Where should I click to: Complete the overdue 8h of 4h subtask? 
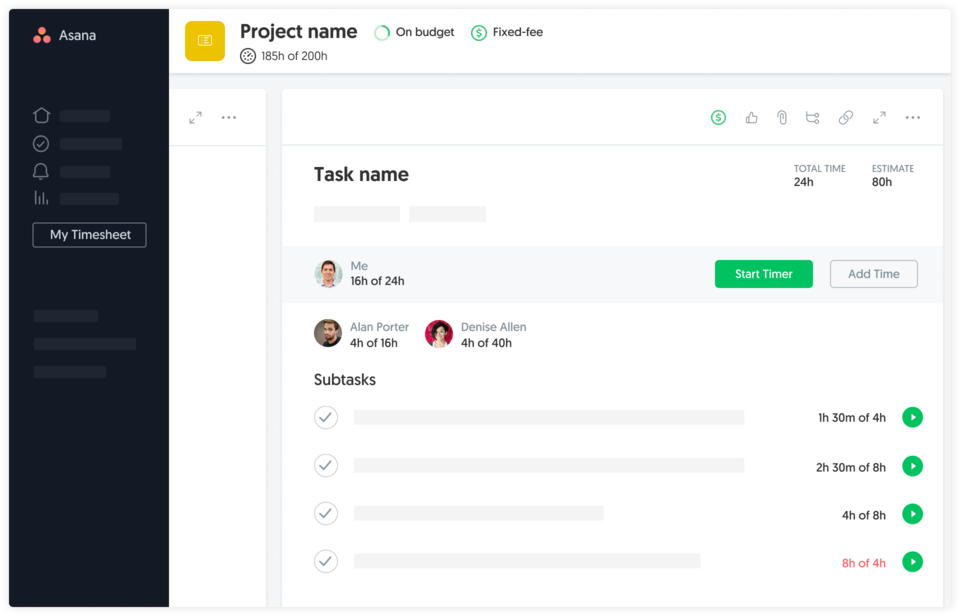[x=325, y=561]
